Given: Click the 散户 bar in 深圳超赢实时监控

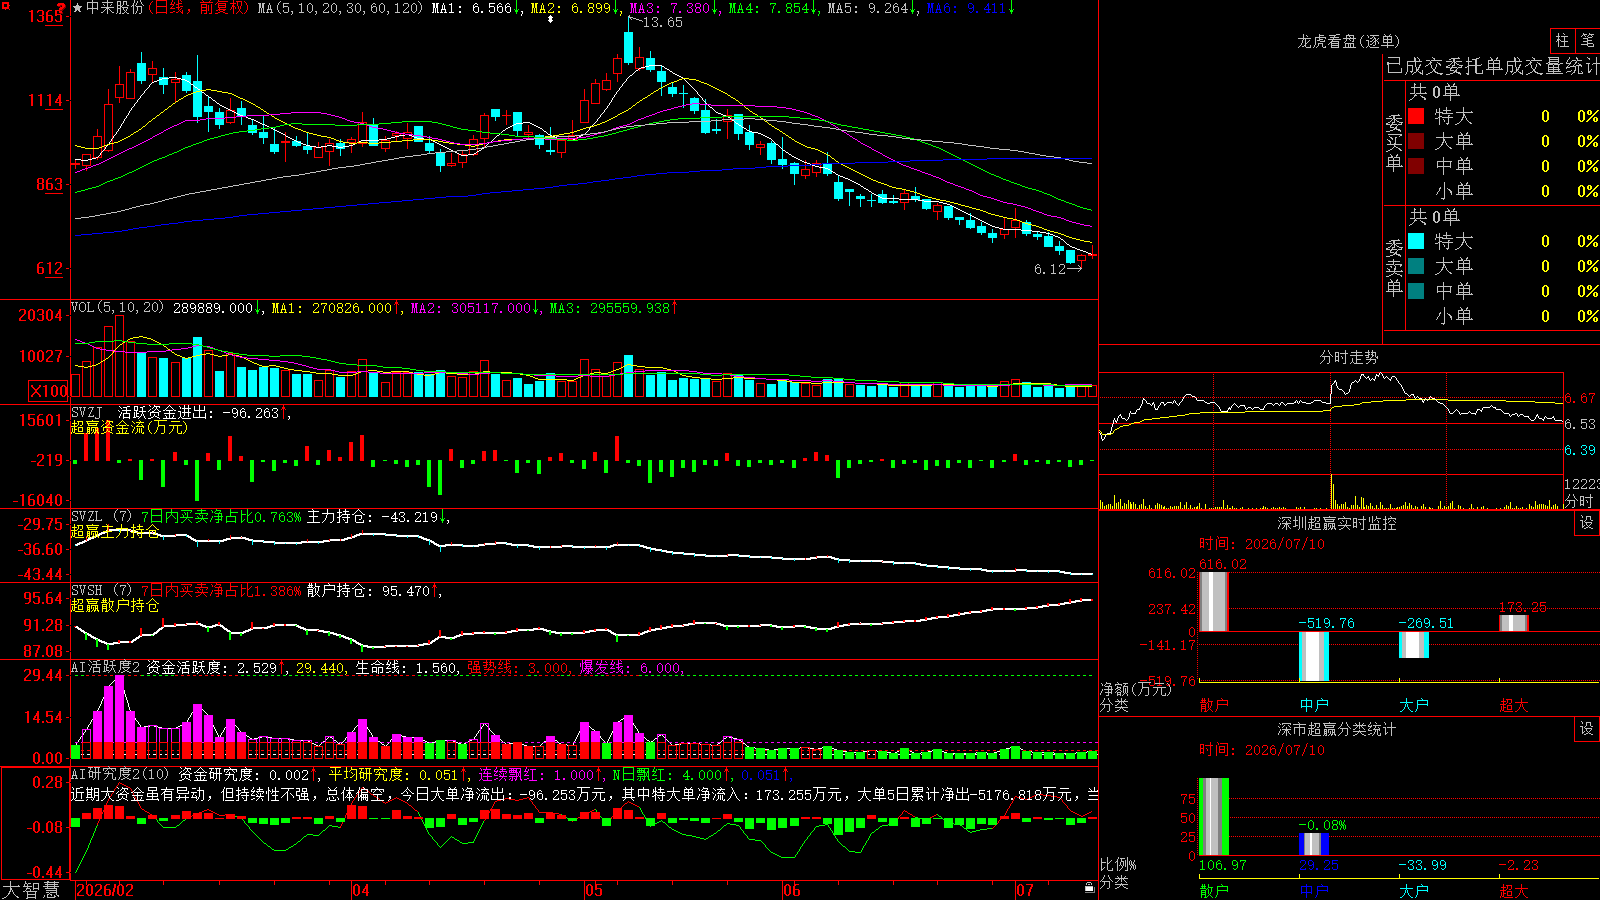Looking at the screenshot, I should click(x=1214, y=601).
